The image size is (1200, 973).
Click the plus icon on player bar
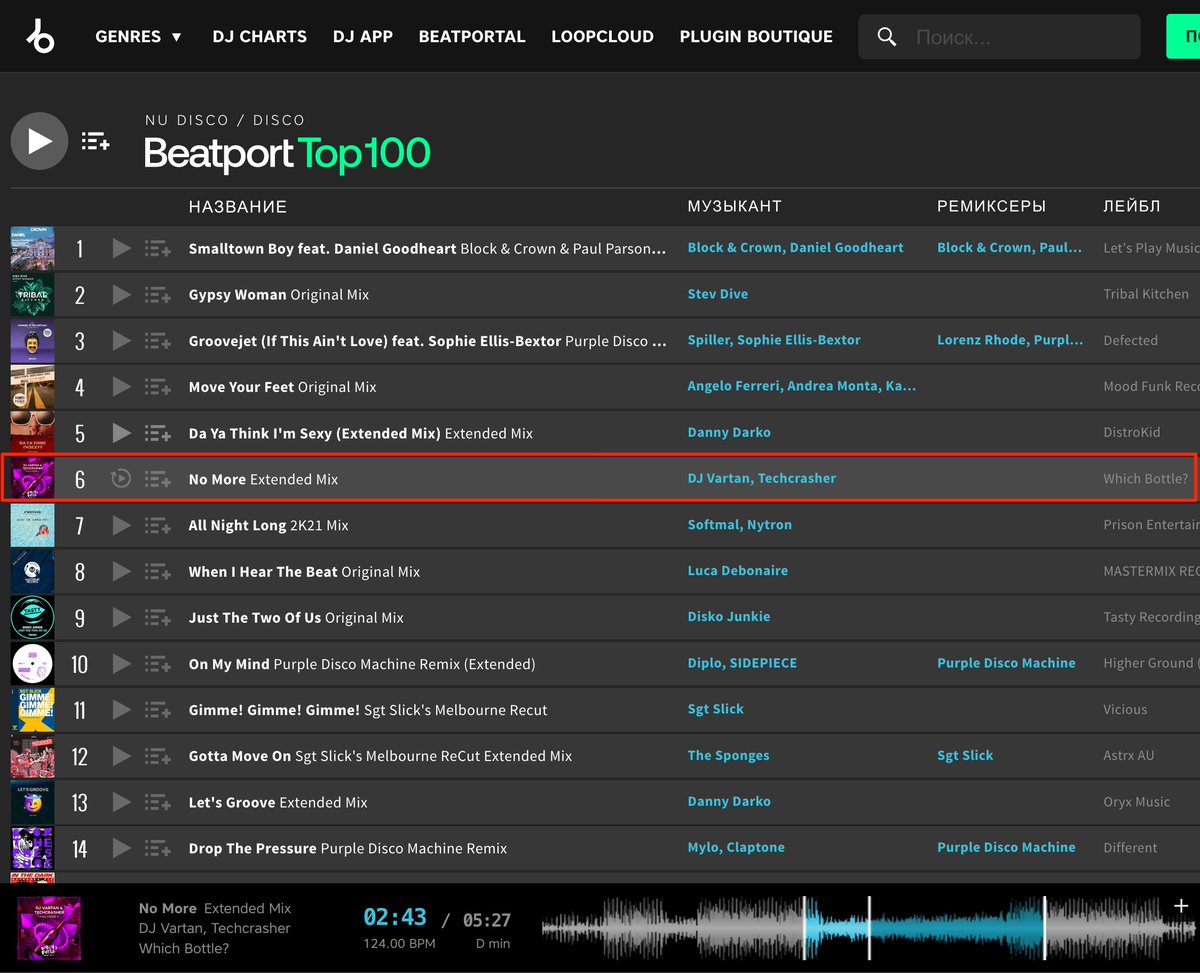pyautogui.click(x=1181, y=906)
